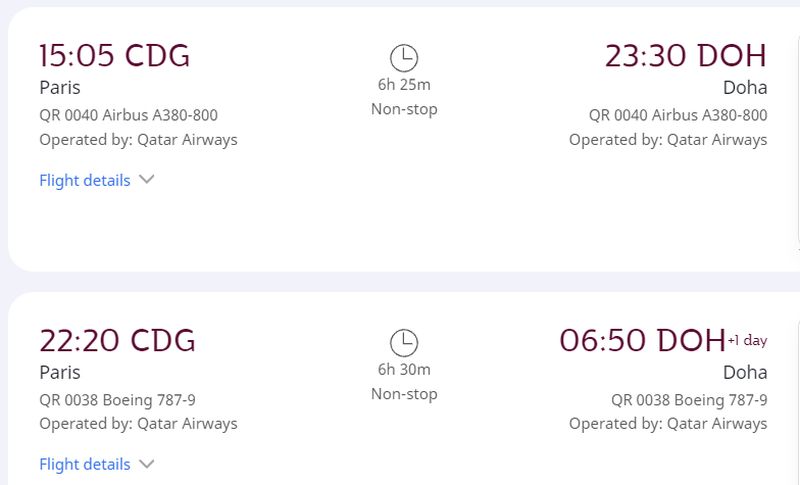
Task: Click Doha city name on first flight
Action: click(745, 88)
